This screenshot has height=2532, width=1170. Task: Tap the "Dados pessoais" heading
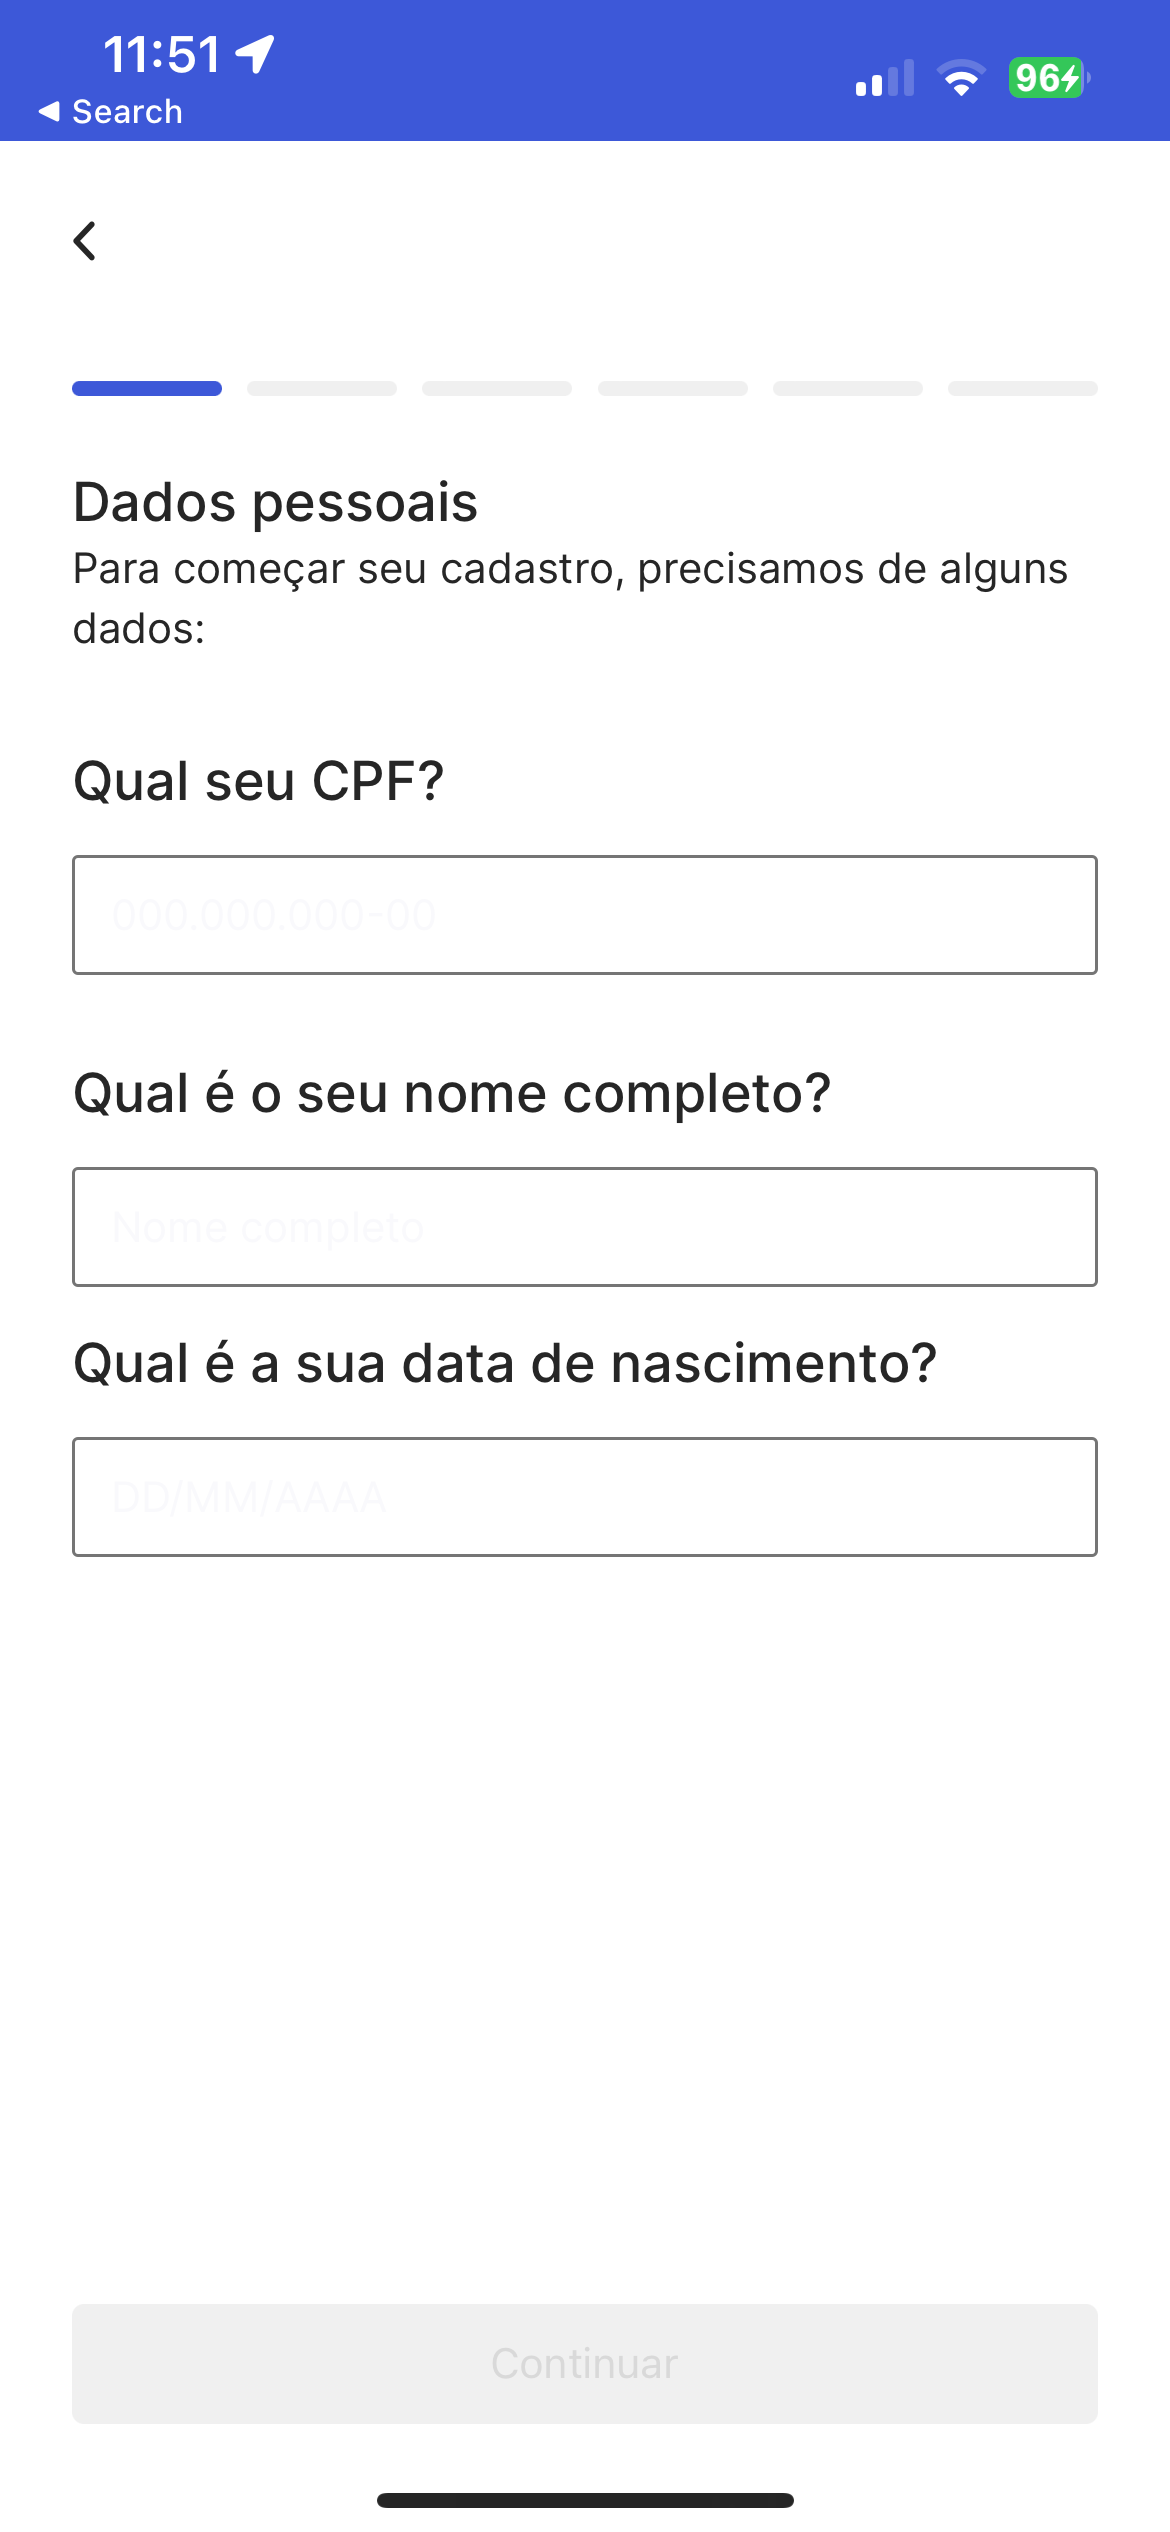(276, 502)
